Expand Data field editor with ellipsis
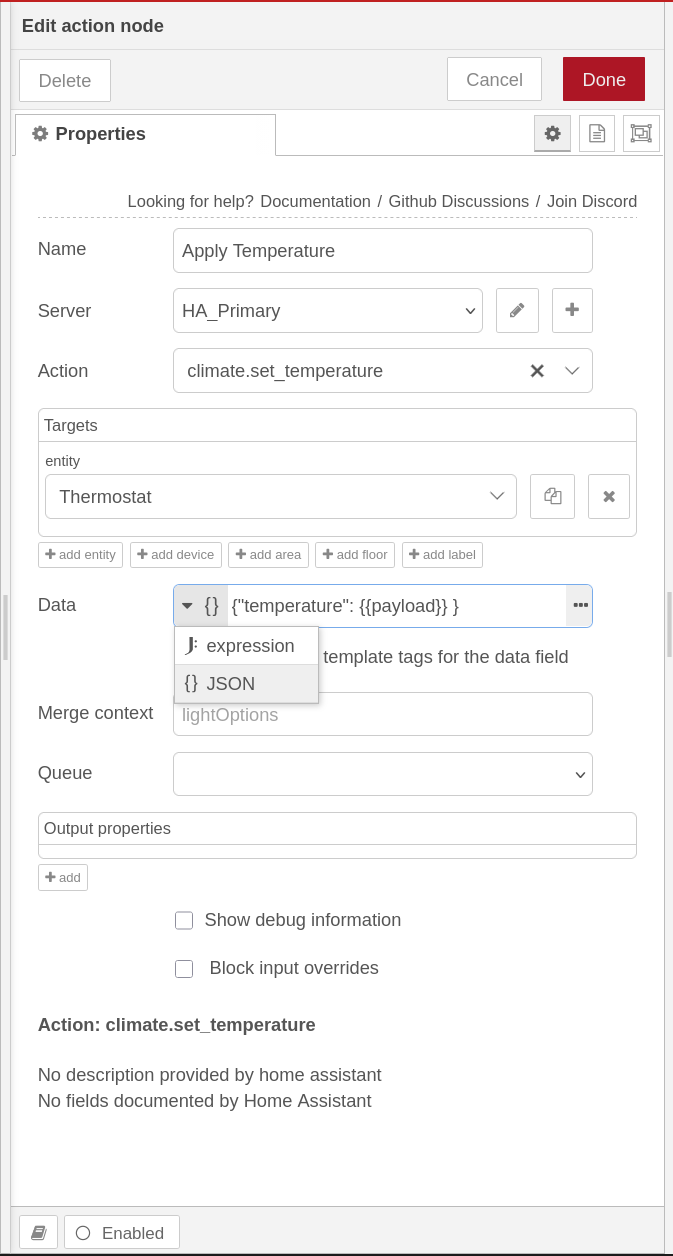The height and width of the screenshot is (1256, 673). point(580,605)
